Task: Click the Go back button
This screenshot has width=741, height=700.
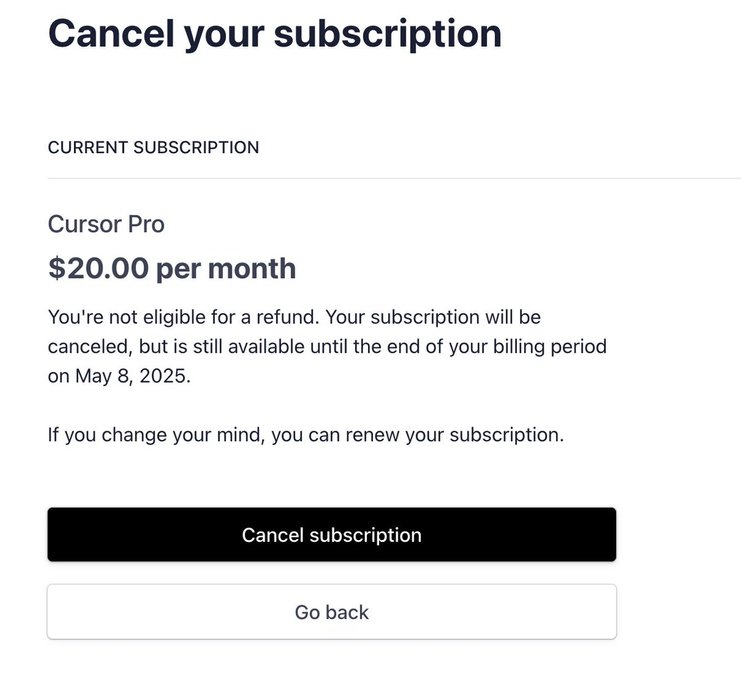Action: click(332, 612)
